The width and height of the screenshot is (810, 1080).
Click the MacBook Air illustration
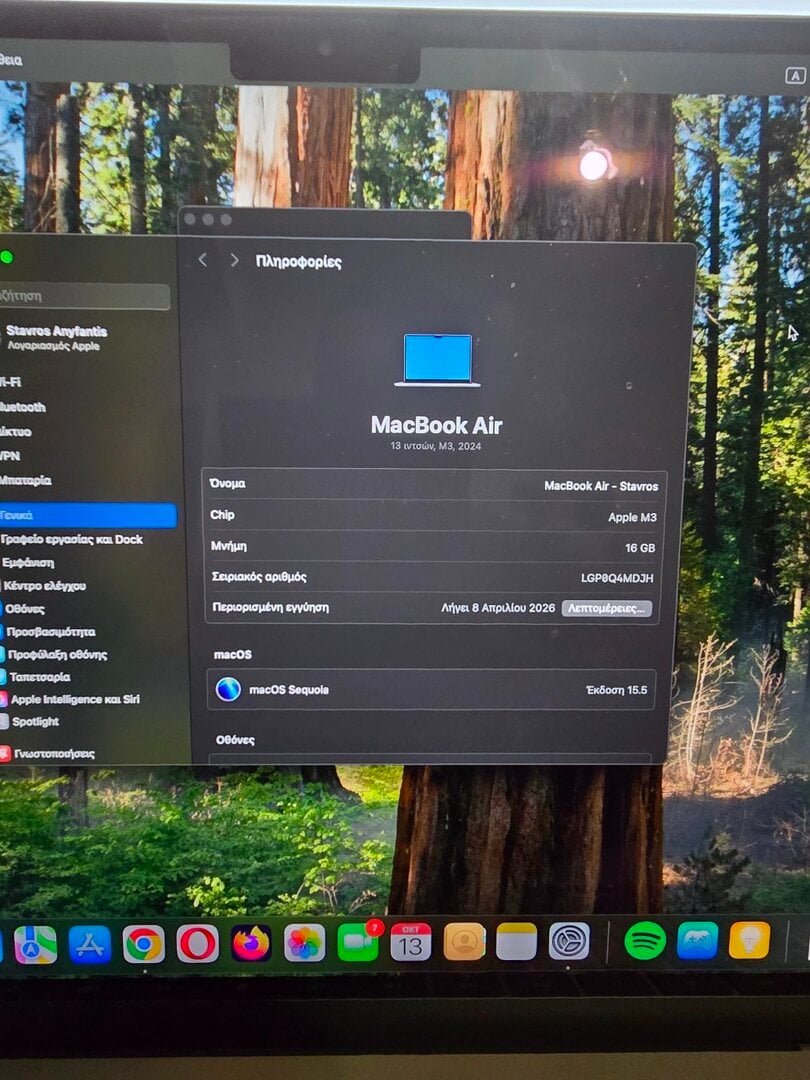pyautogui.click(x=437, y=360)
